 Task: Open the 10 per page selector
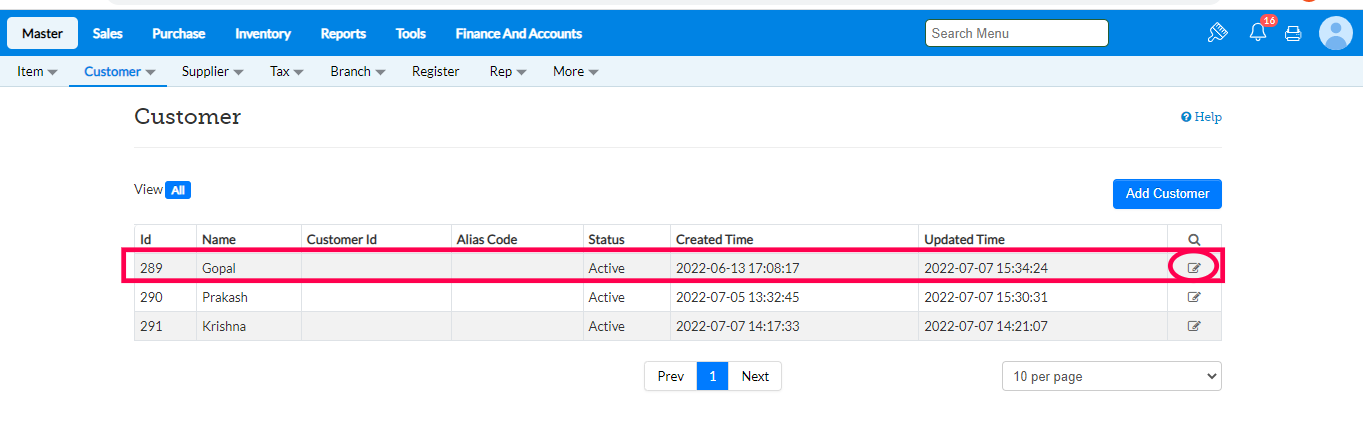tap(1111, 376)
